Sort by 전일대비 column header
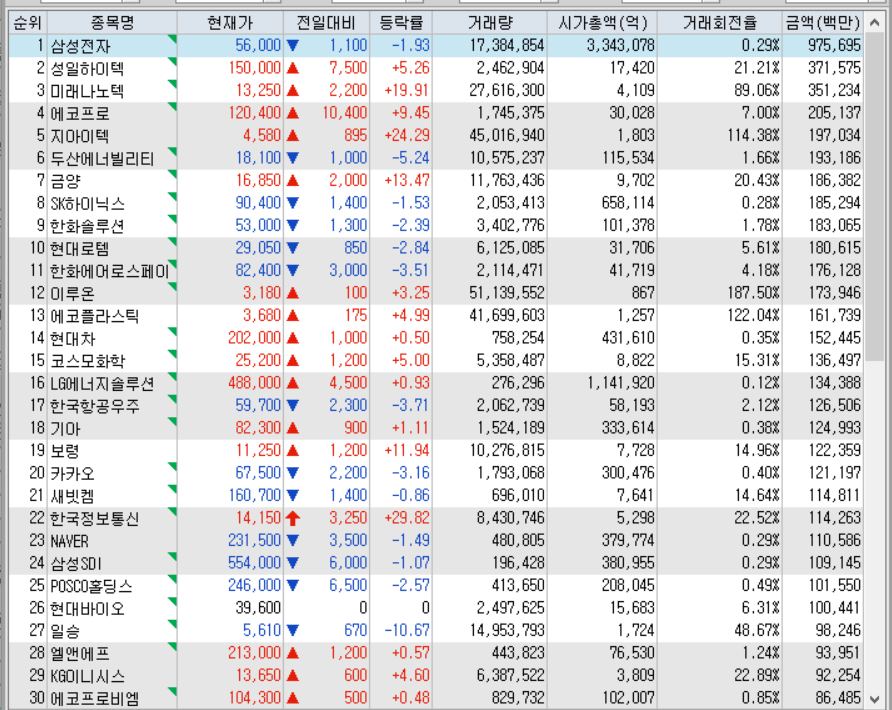892x710 pixels. (x=326, y=23)
